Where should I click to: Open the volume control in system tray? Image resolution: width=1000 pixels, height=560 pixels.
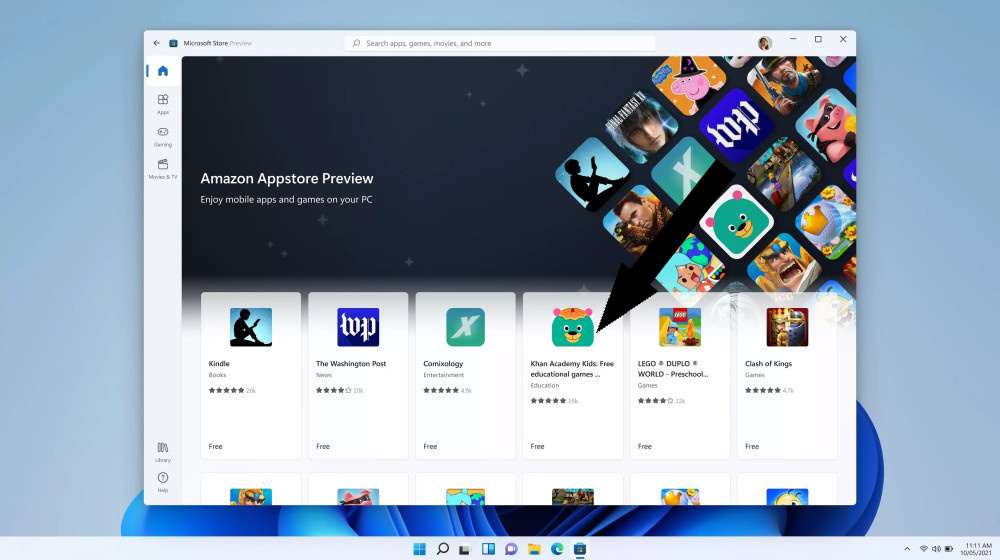[x=936, y=549]
